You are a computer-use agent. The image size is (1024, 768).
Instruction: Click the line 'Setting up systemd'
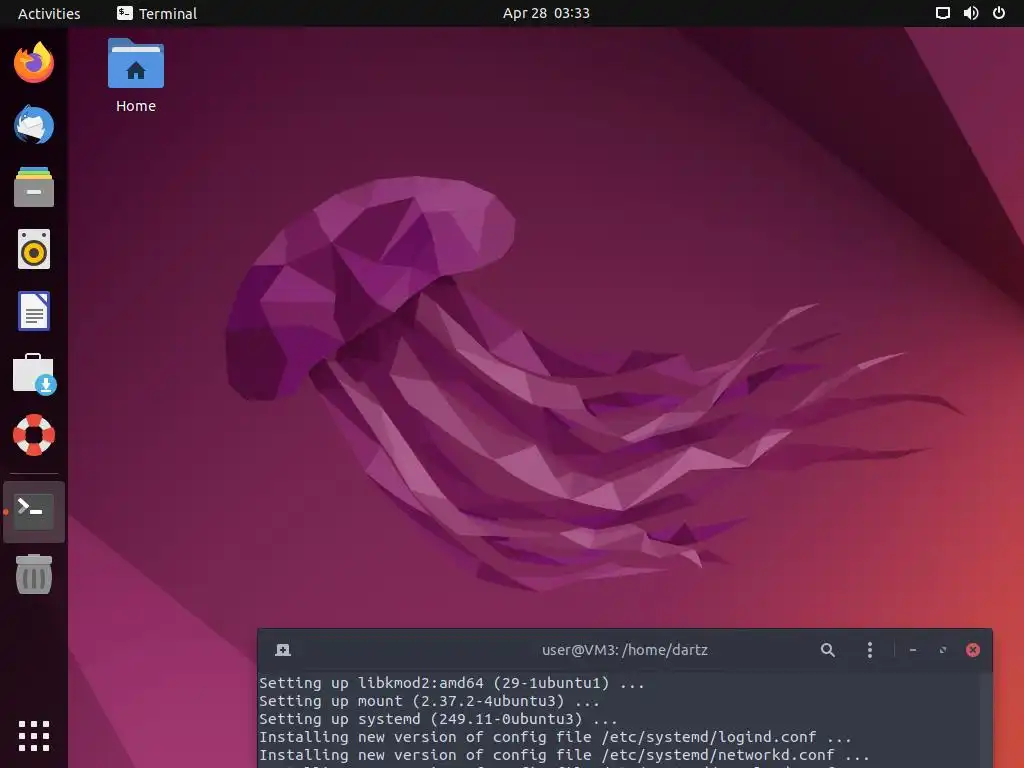click(438, 719)
